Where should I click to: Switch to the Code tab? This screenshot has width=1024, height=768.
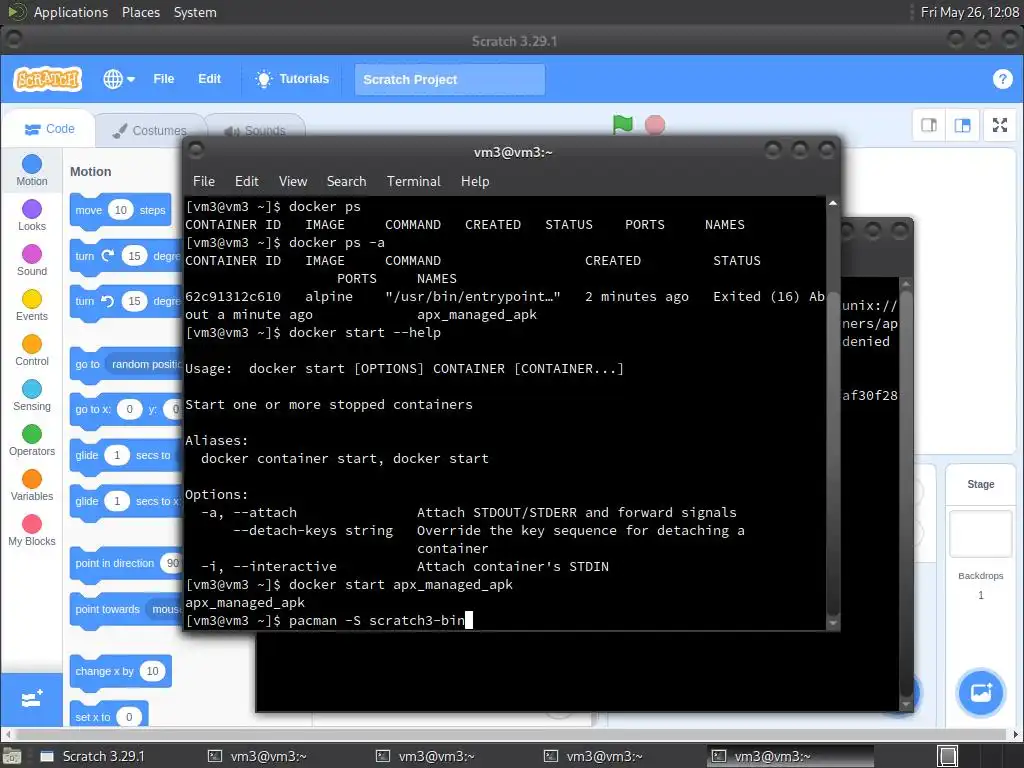pos(50,129)
